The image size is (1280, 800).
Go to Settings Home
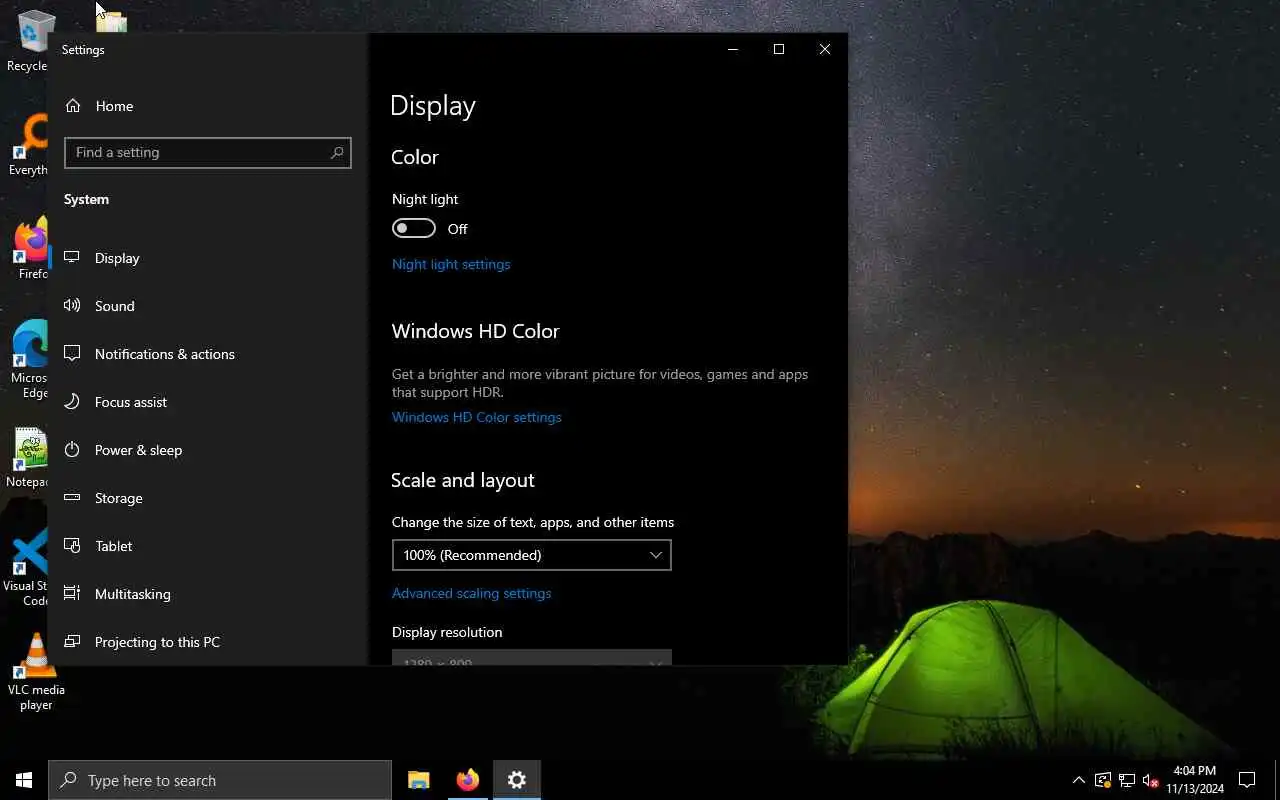pyautogui.click(x=208, y=106)
